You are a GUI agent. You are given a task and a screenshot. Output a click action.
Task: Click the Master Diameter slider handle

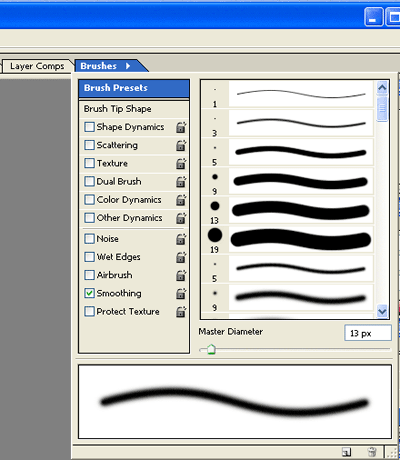(211, 350)
